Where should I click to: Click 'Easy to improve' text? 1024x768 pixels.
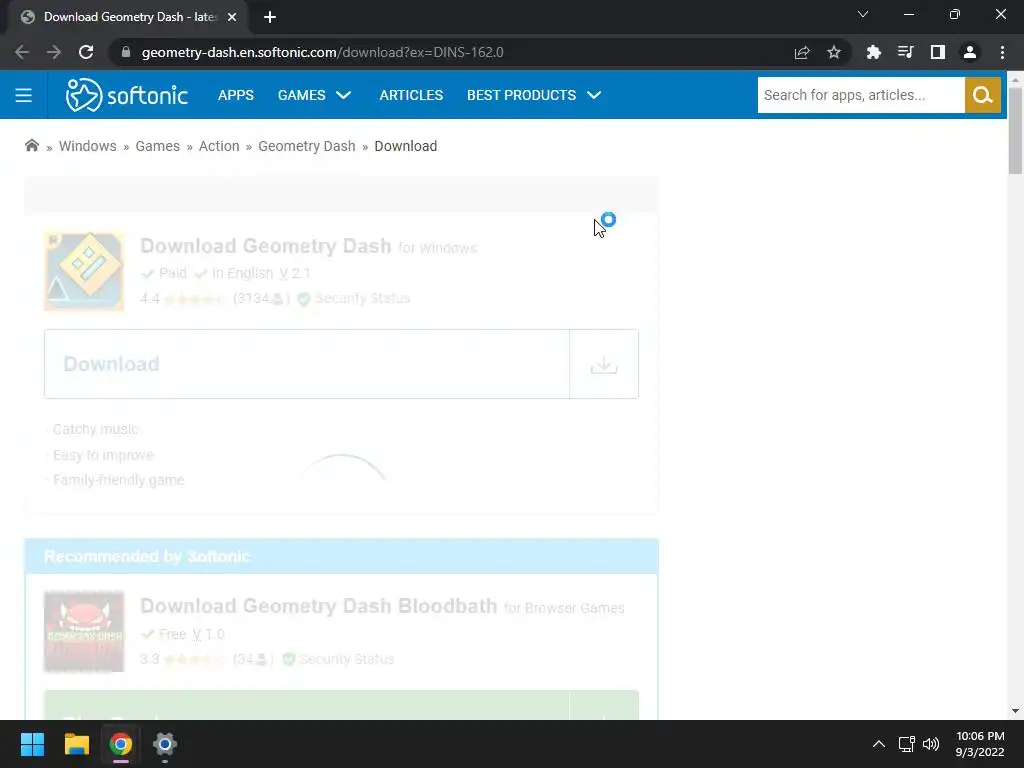(103, 455)
